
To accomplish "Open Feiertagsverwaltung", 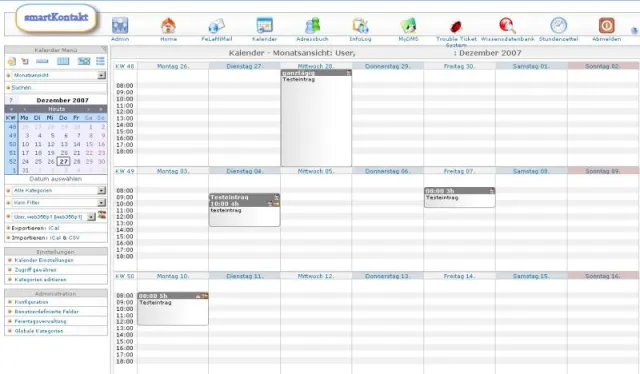I will coord(40,321).
